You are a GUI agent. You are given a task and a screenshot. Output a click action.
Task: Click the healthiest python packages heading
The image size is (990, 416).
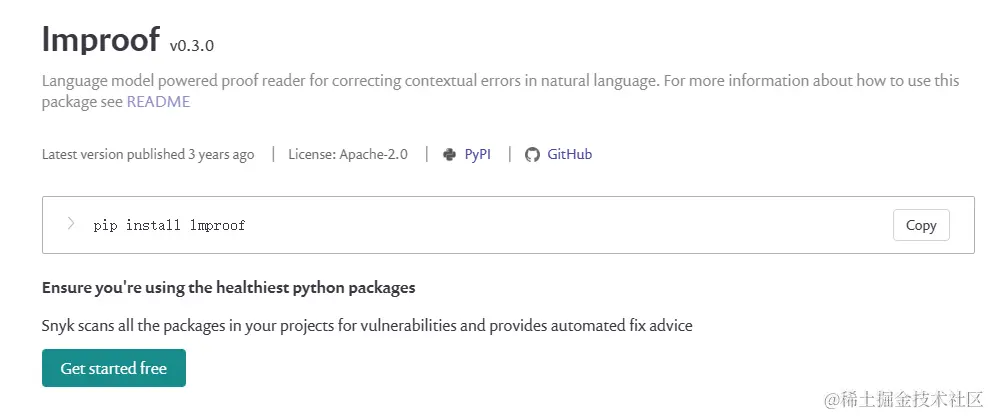228,287
